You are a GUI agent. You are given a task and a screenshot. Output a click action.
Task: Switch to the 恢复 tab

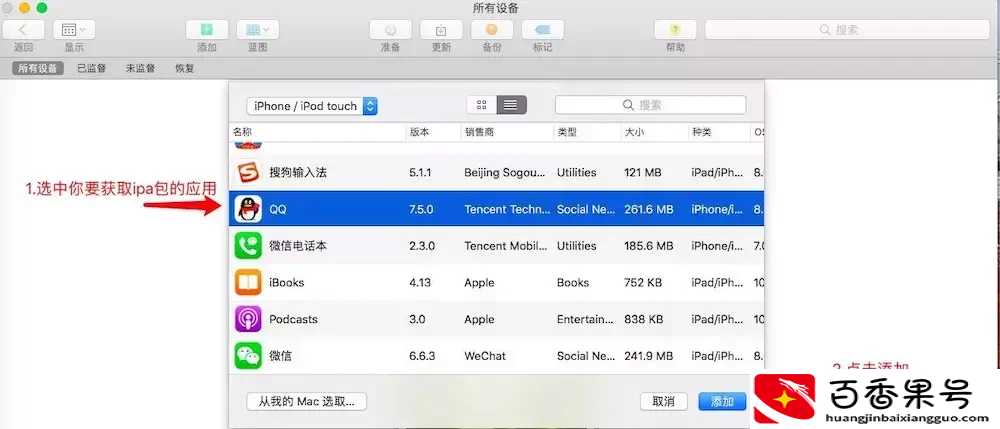tap(185, 68)
